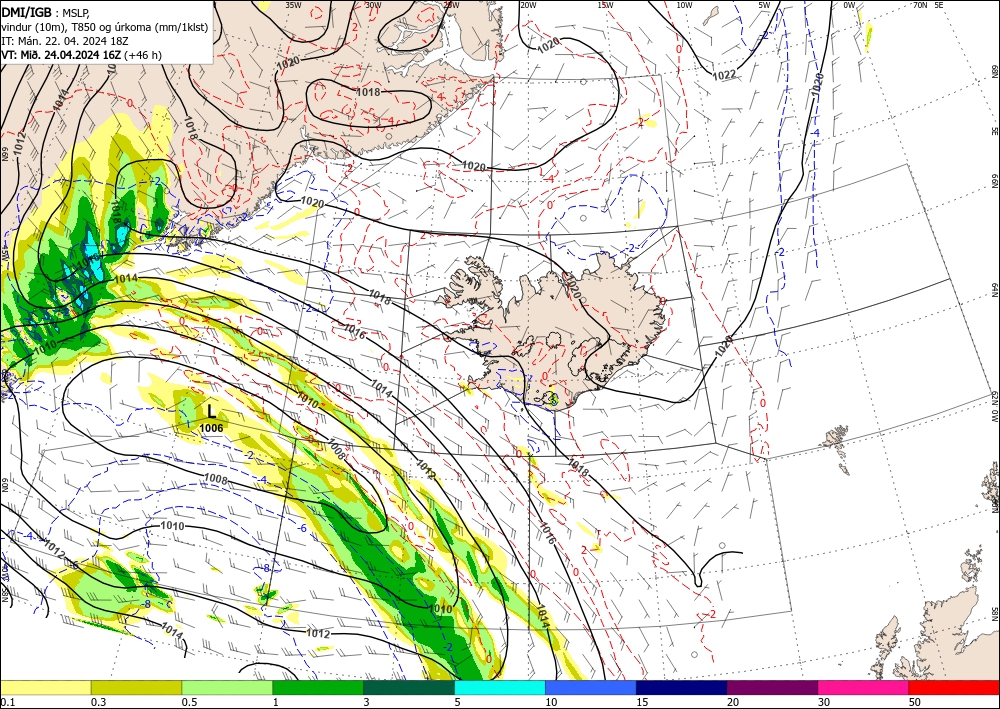
Task: Click the olive 0.3 mm legend swatch
Action: [136, 687]
